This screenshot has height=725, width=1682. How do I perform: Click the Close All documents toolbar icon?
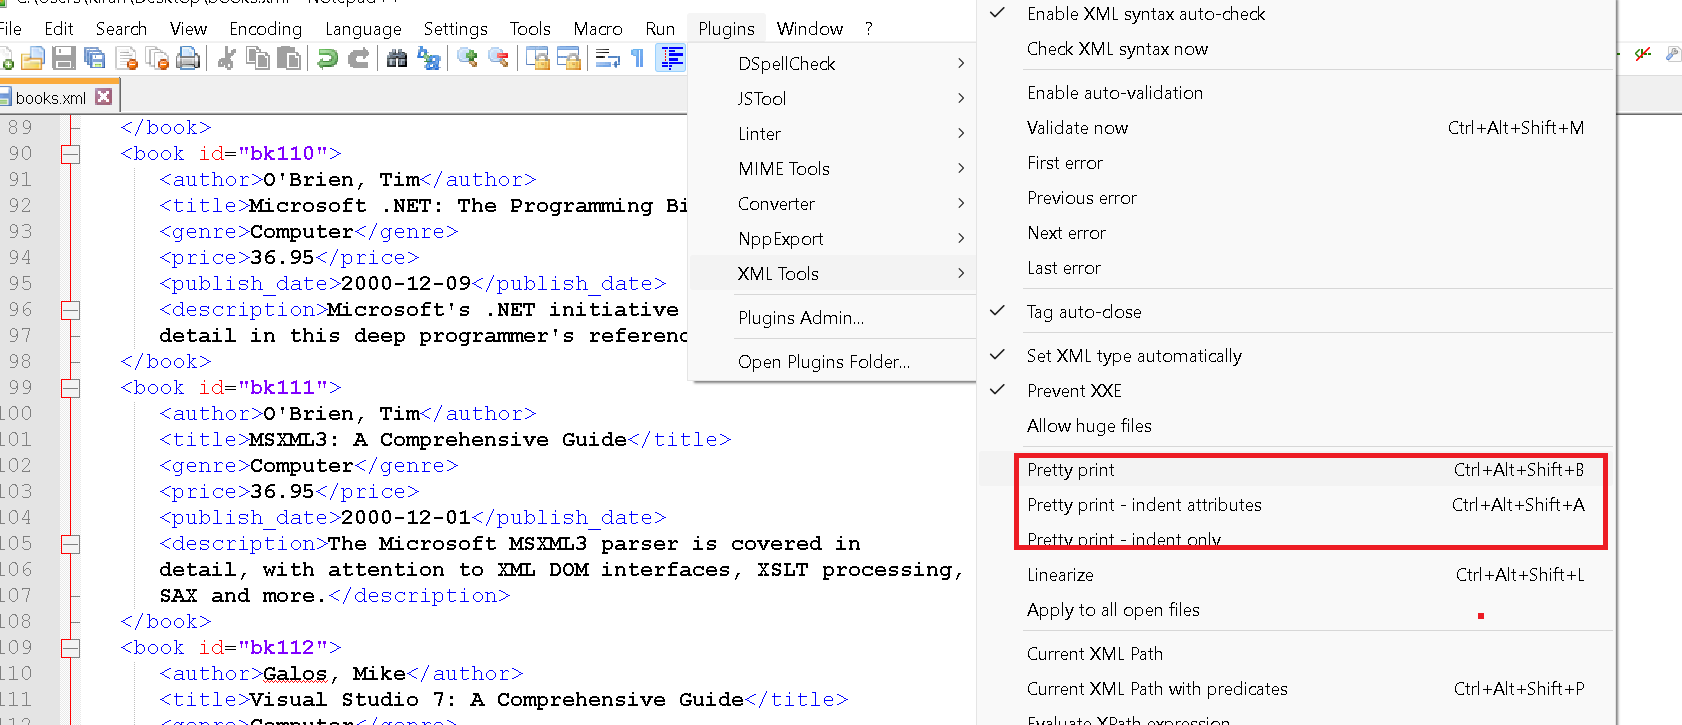point(157,59)
